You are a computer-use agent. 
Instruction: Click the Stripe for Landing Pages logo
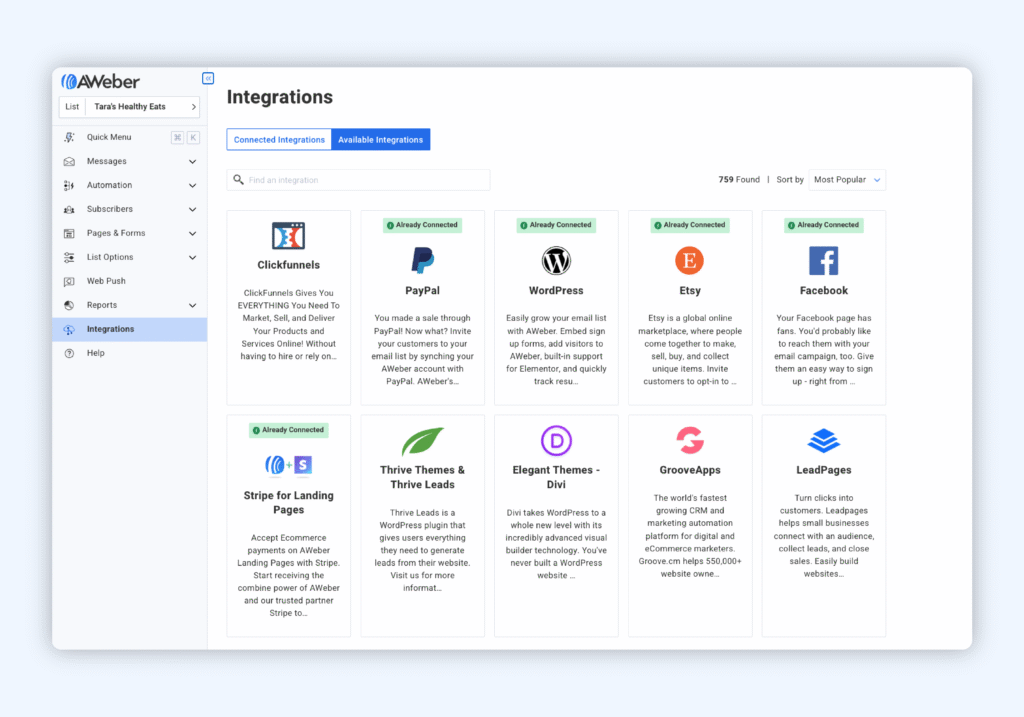point(289,465)
